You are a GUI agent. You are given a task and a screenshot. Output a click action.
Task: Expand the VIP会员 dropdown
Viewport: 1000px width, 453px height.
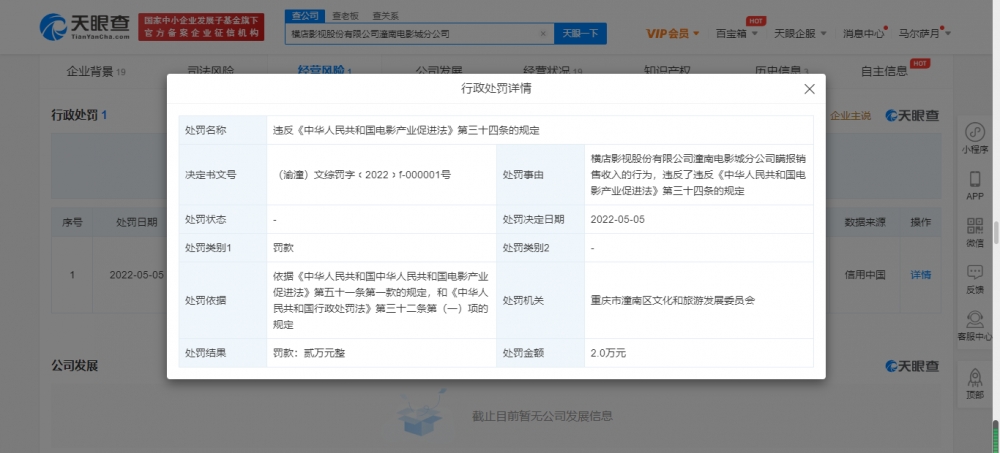coord(672,34)
